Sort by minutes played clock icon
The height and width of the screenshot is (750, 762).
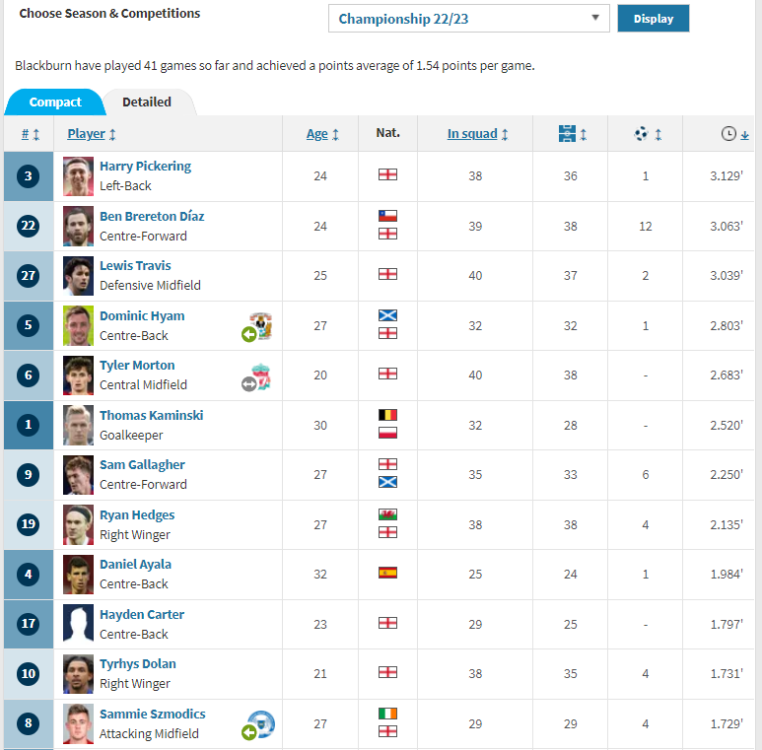coord(734,134)
